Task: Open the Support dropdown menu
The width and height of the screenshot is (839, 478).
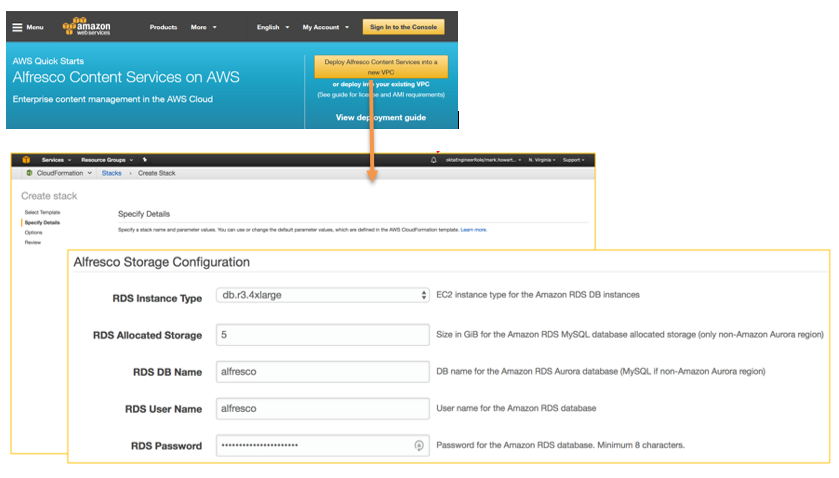Action: 574,160
